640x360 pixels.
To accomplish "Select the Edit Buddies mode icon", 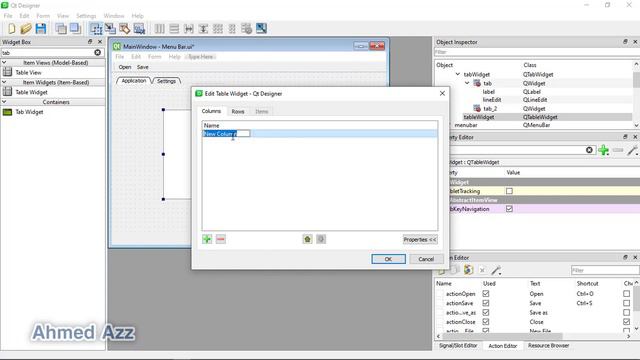I will [x=124, y=29].
